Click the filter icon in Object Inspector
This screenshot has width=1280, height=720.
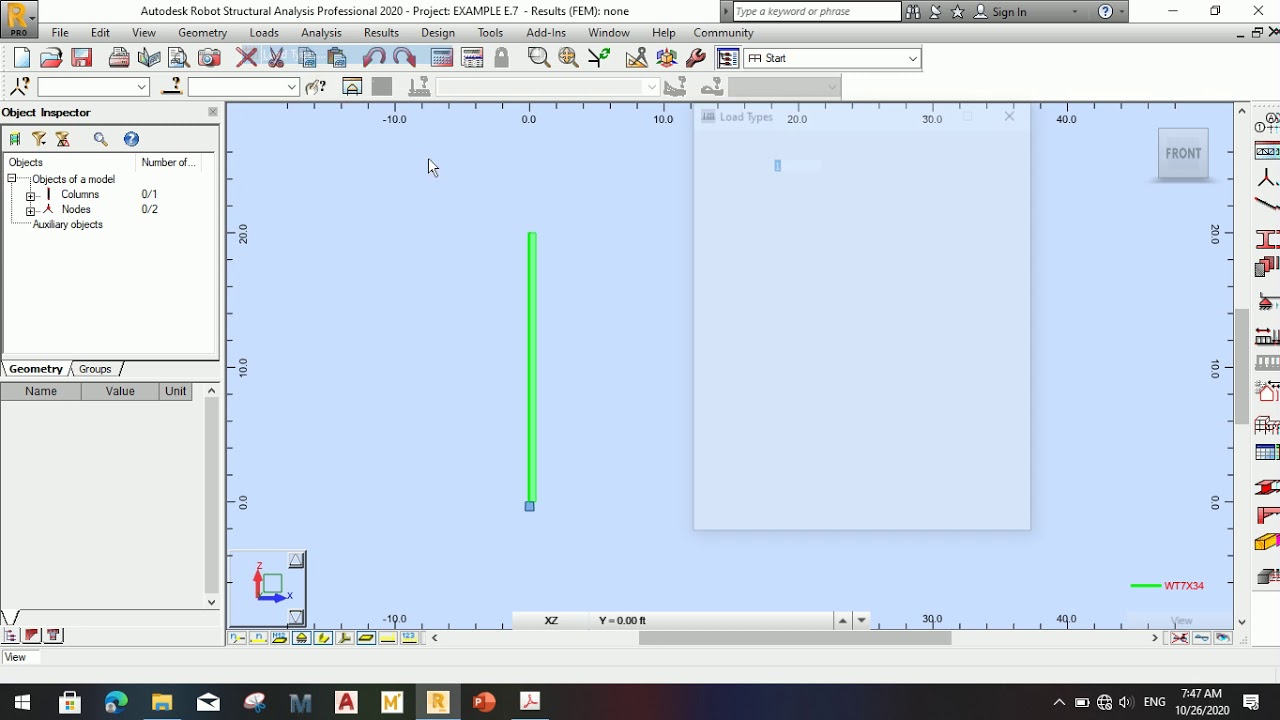[x=39, y=139]
